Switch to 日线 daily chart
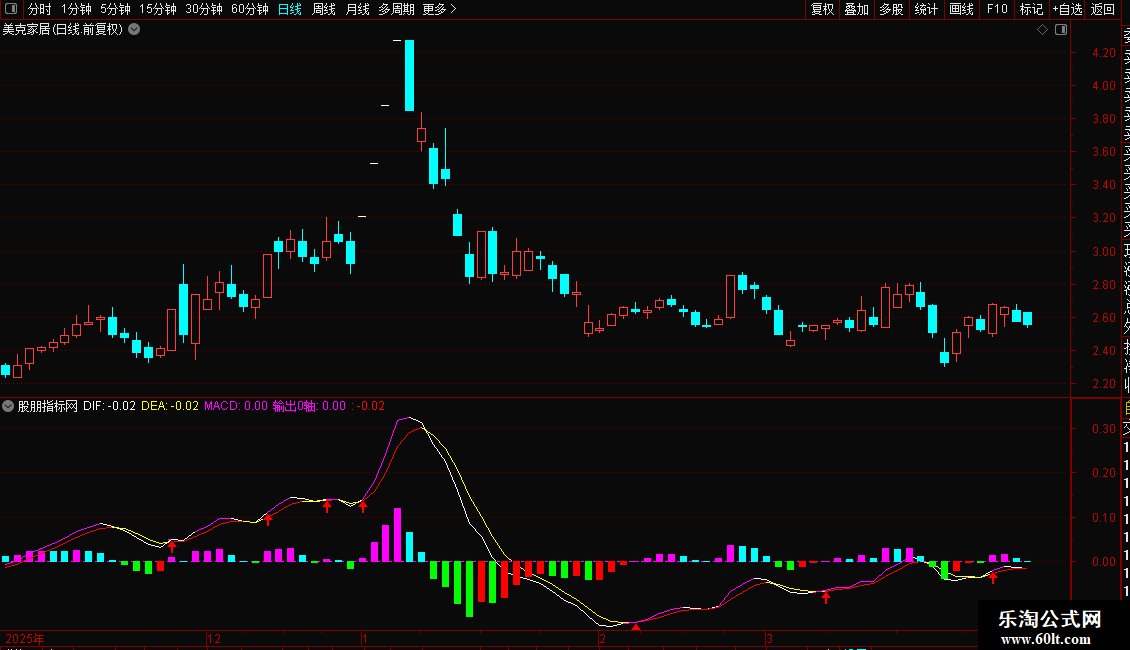Viewport: 1130px width, 650px height. (x=290, y=9)
